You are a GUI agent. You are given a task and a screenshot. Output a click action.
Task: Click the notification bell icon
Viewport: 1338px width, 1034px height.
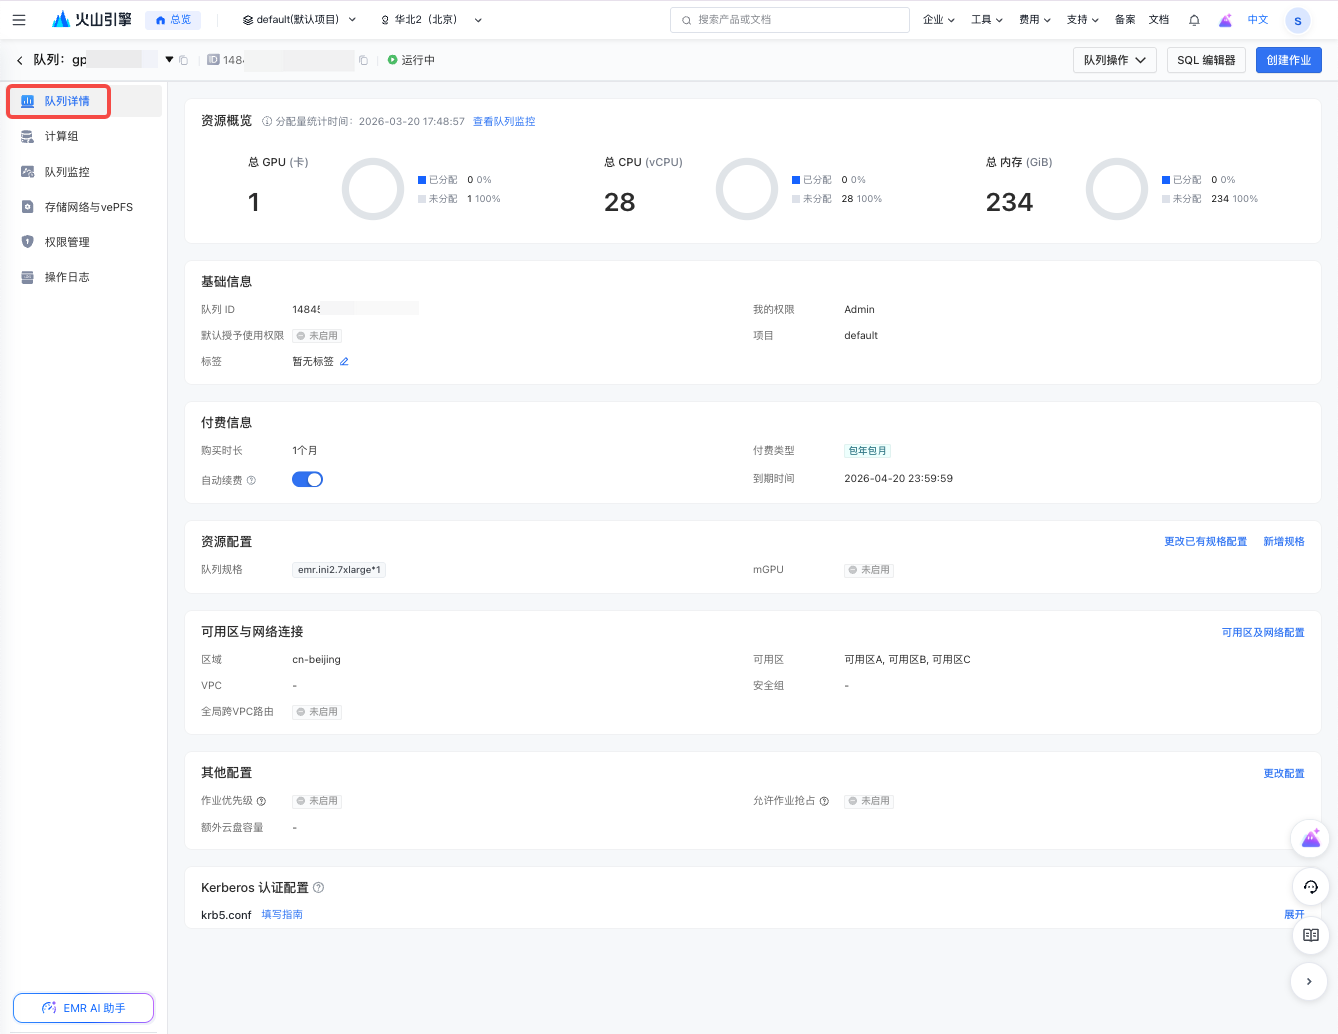[1194, 20]
